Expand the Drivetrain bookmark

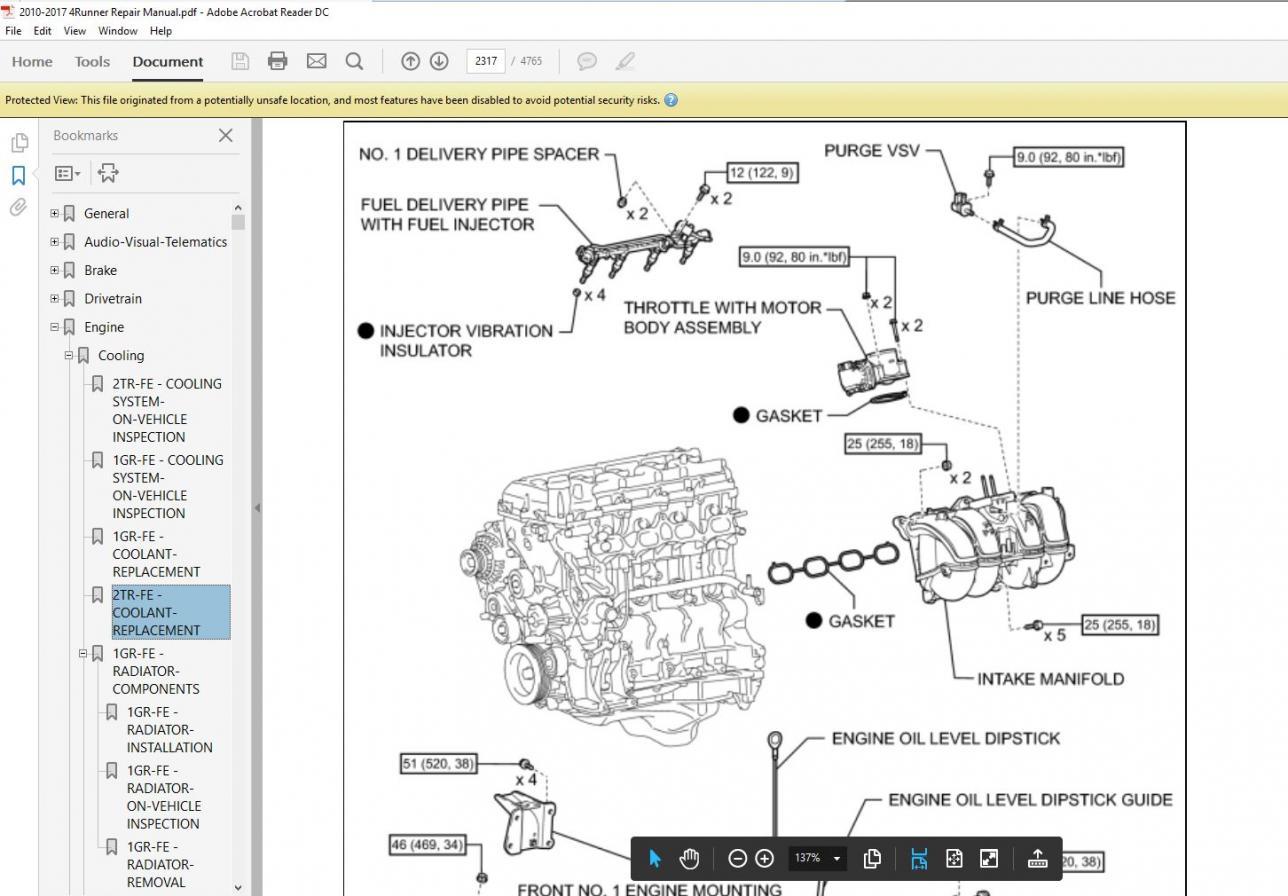55,298
